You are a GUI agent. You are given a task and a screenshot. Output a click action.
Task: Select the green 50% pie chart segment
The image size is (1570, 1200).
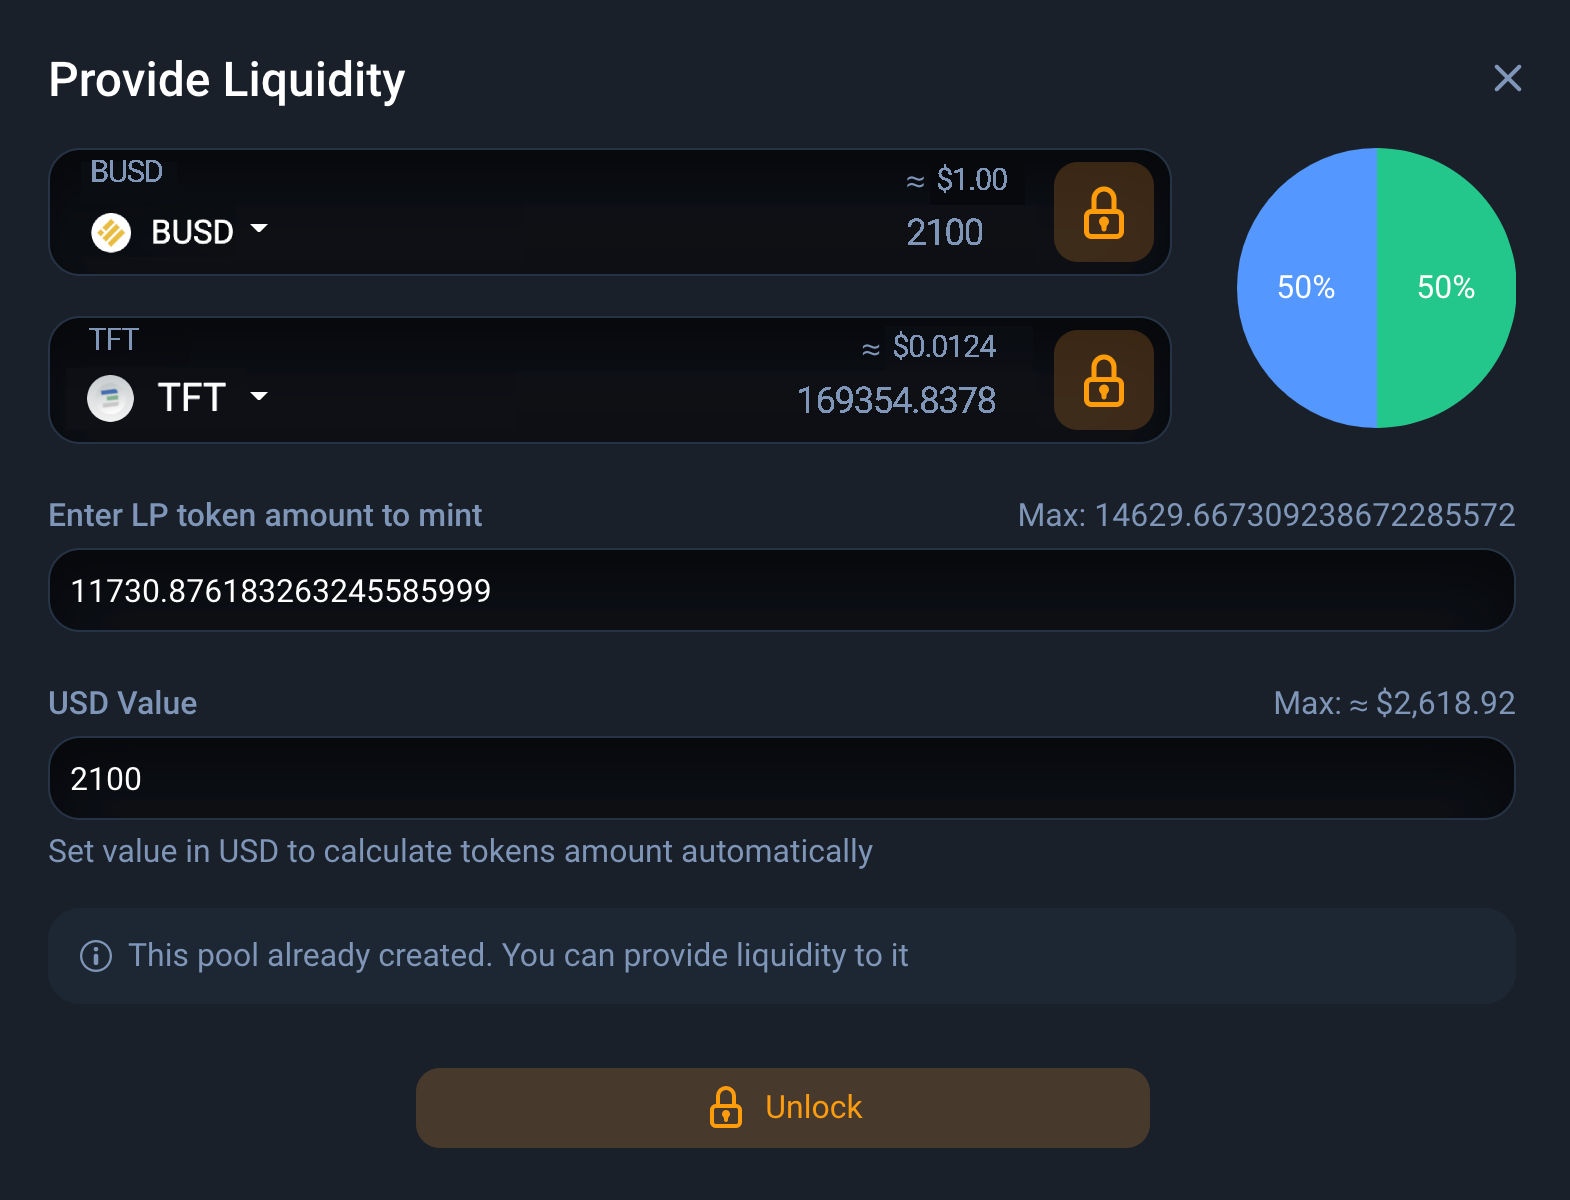tap(1446, 288)
